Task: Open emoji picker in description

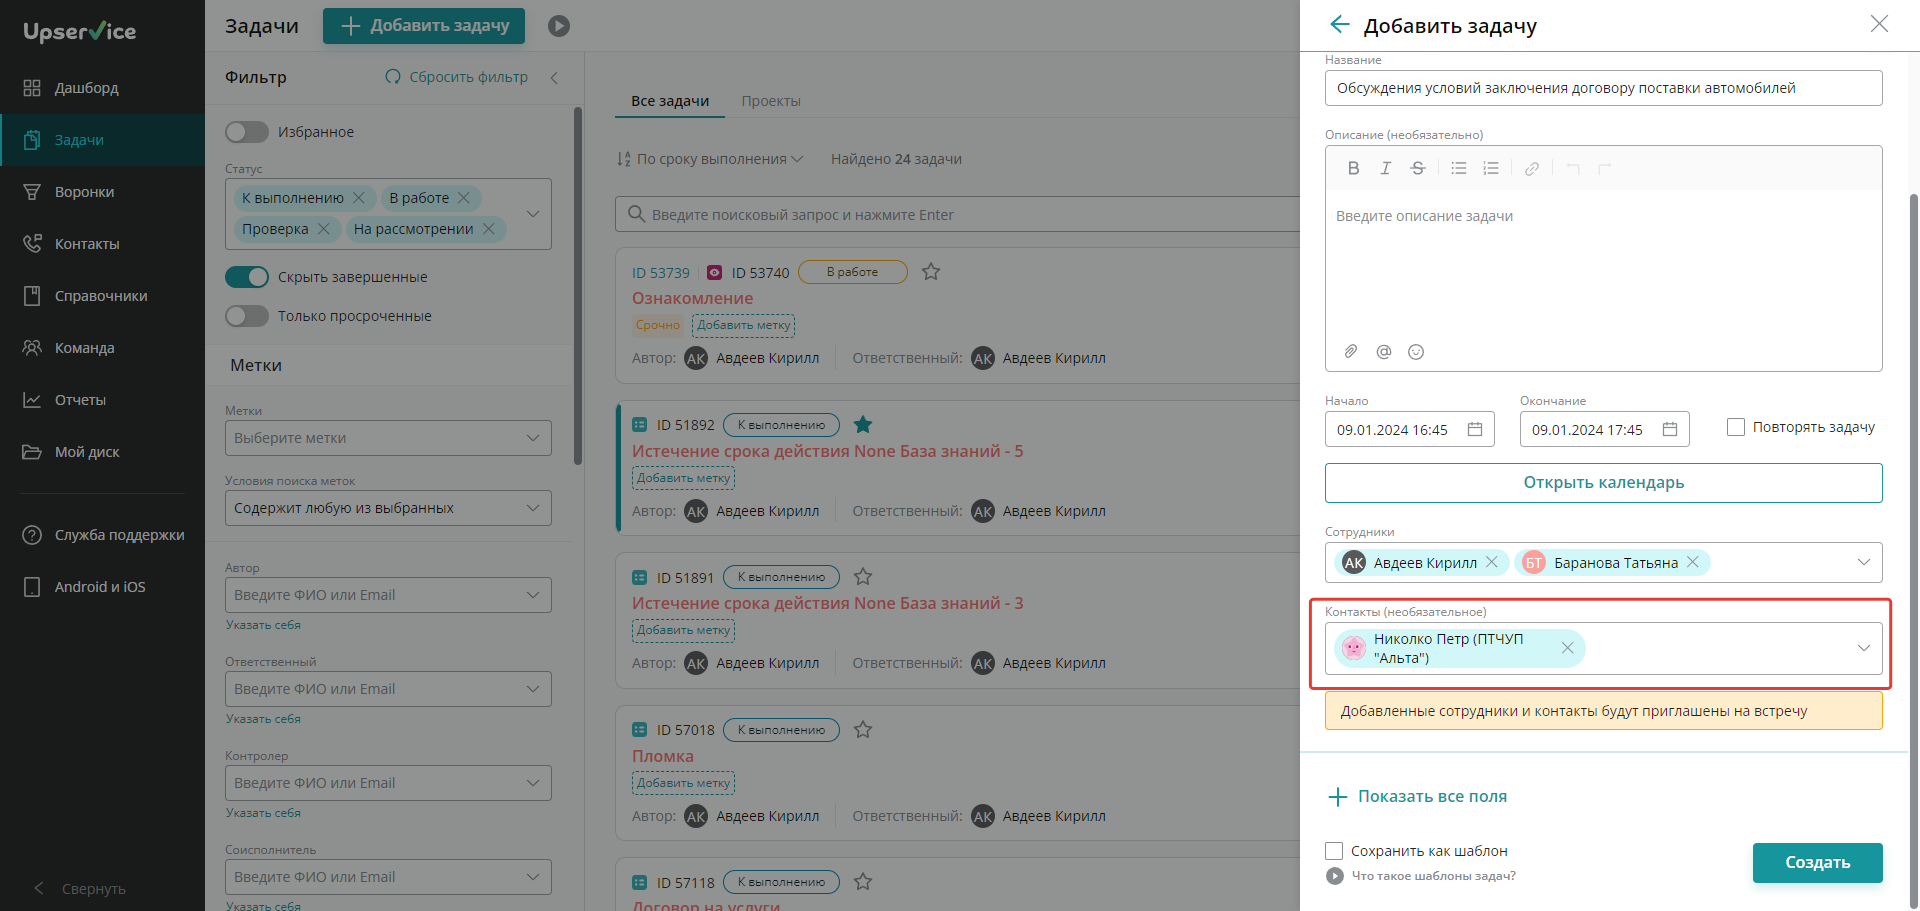Action: click(x=1416, y=351)
